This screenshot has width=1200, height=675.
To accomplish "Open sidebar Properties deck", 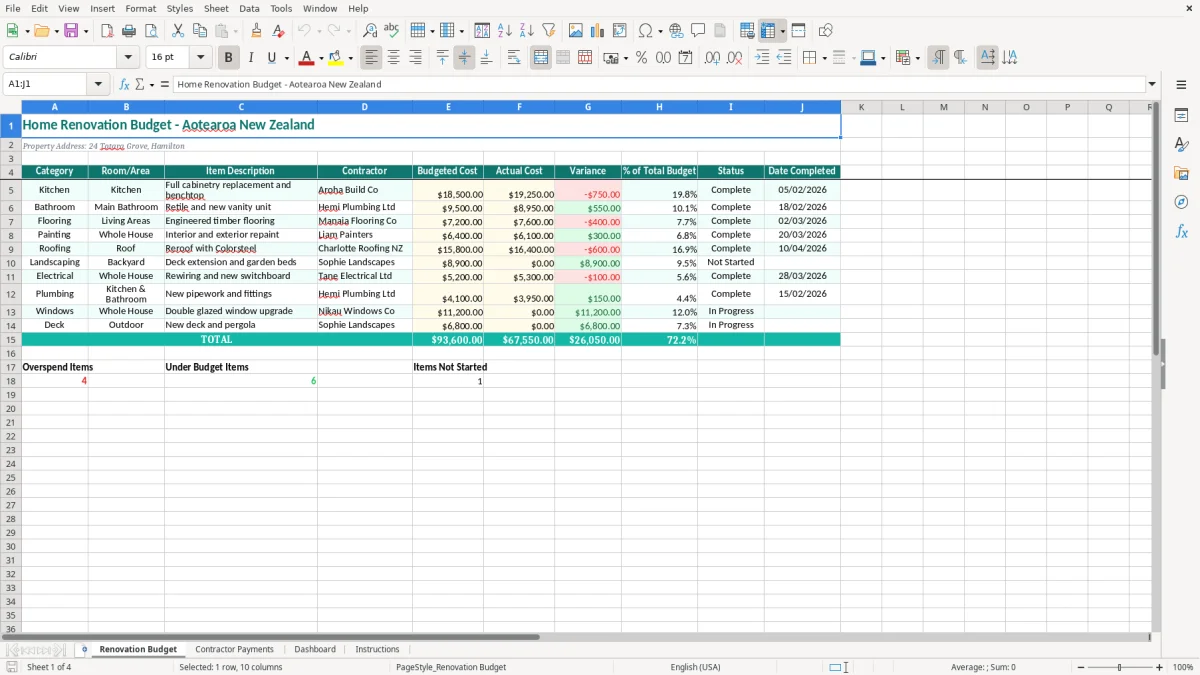I will [x=1181, y=115].
